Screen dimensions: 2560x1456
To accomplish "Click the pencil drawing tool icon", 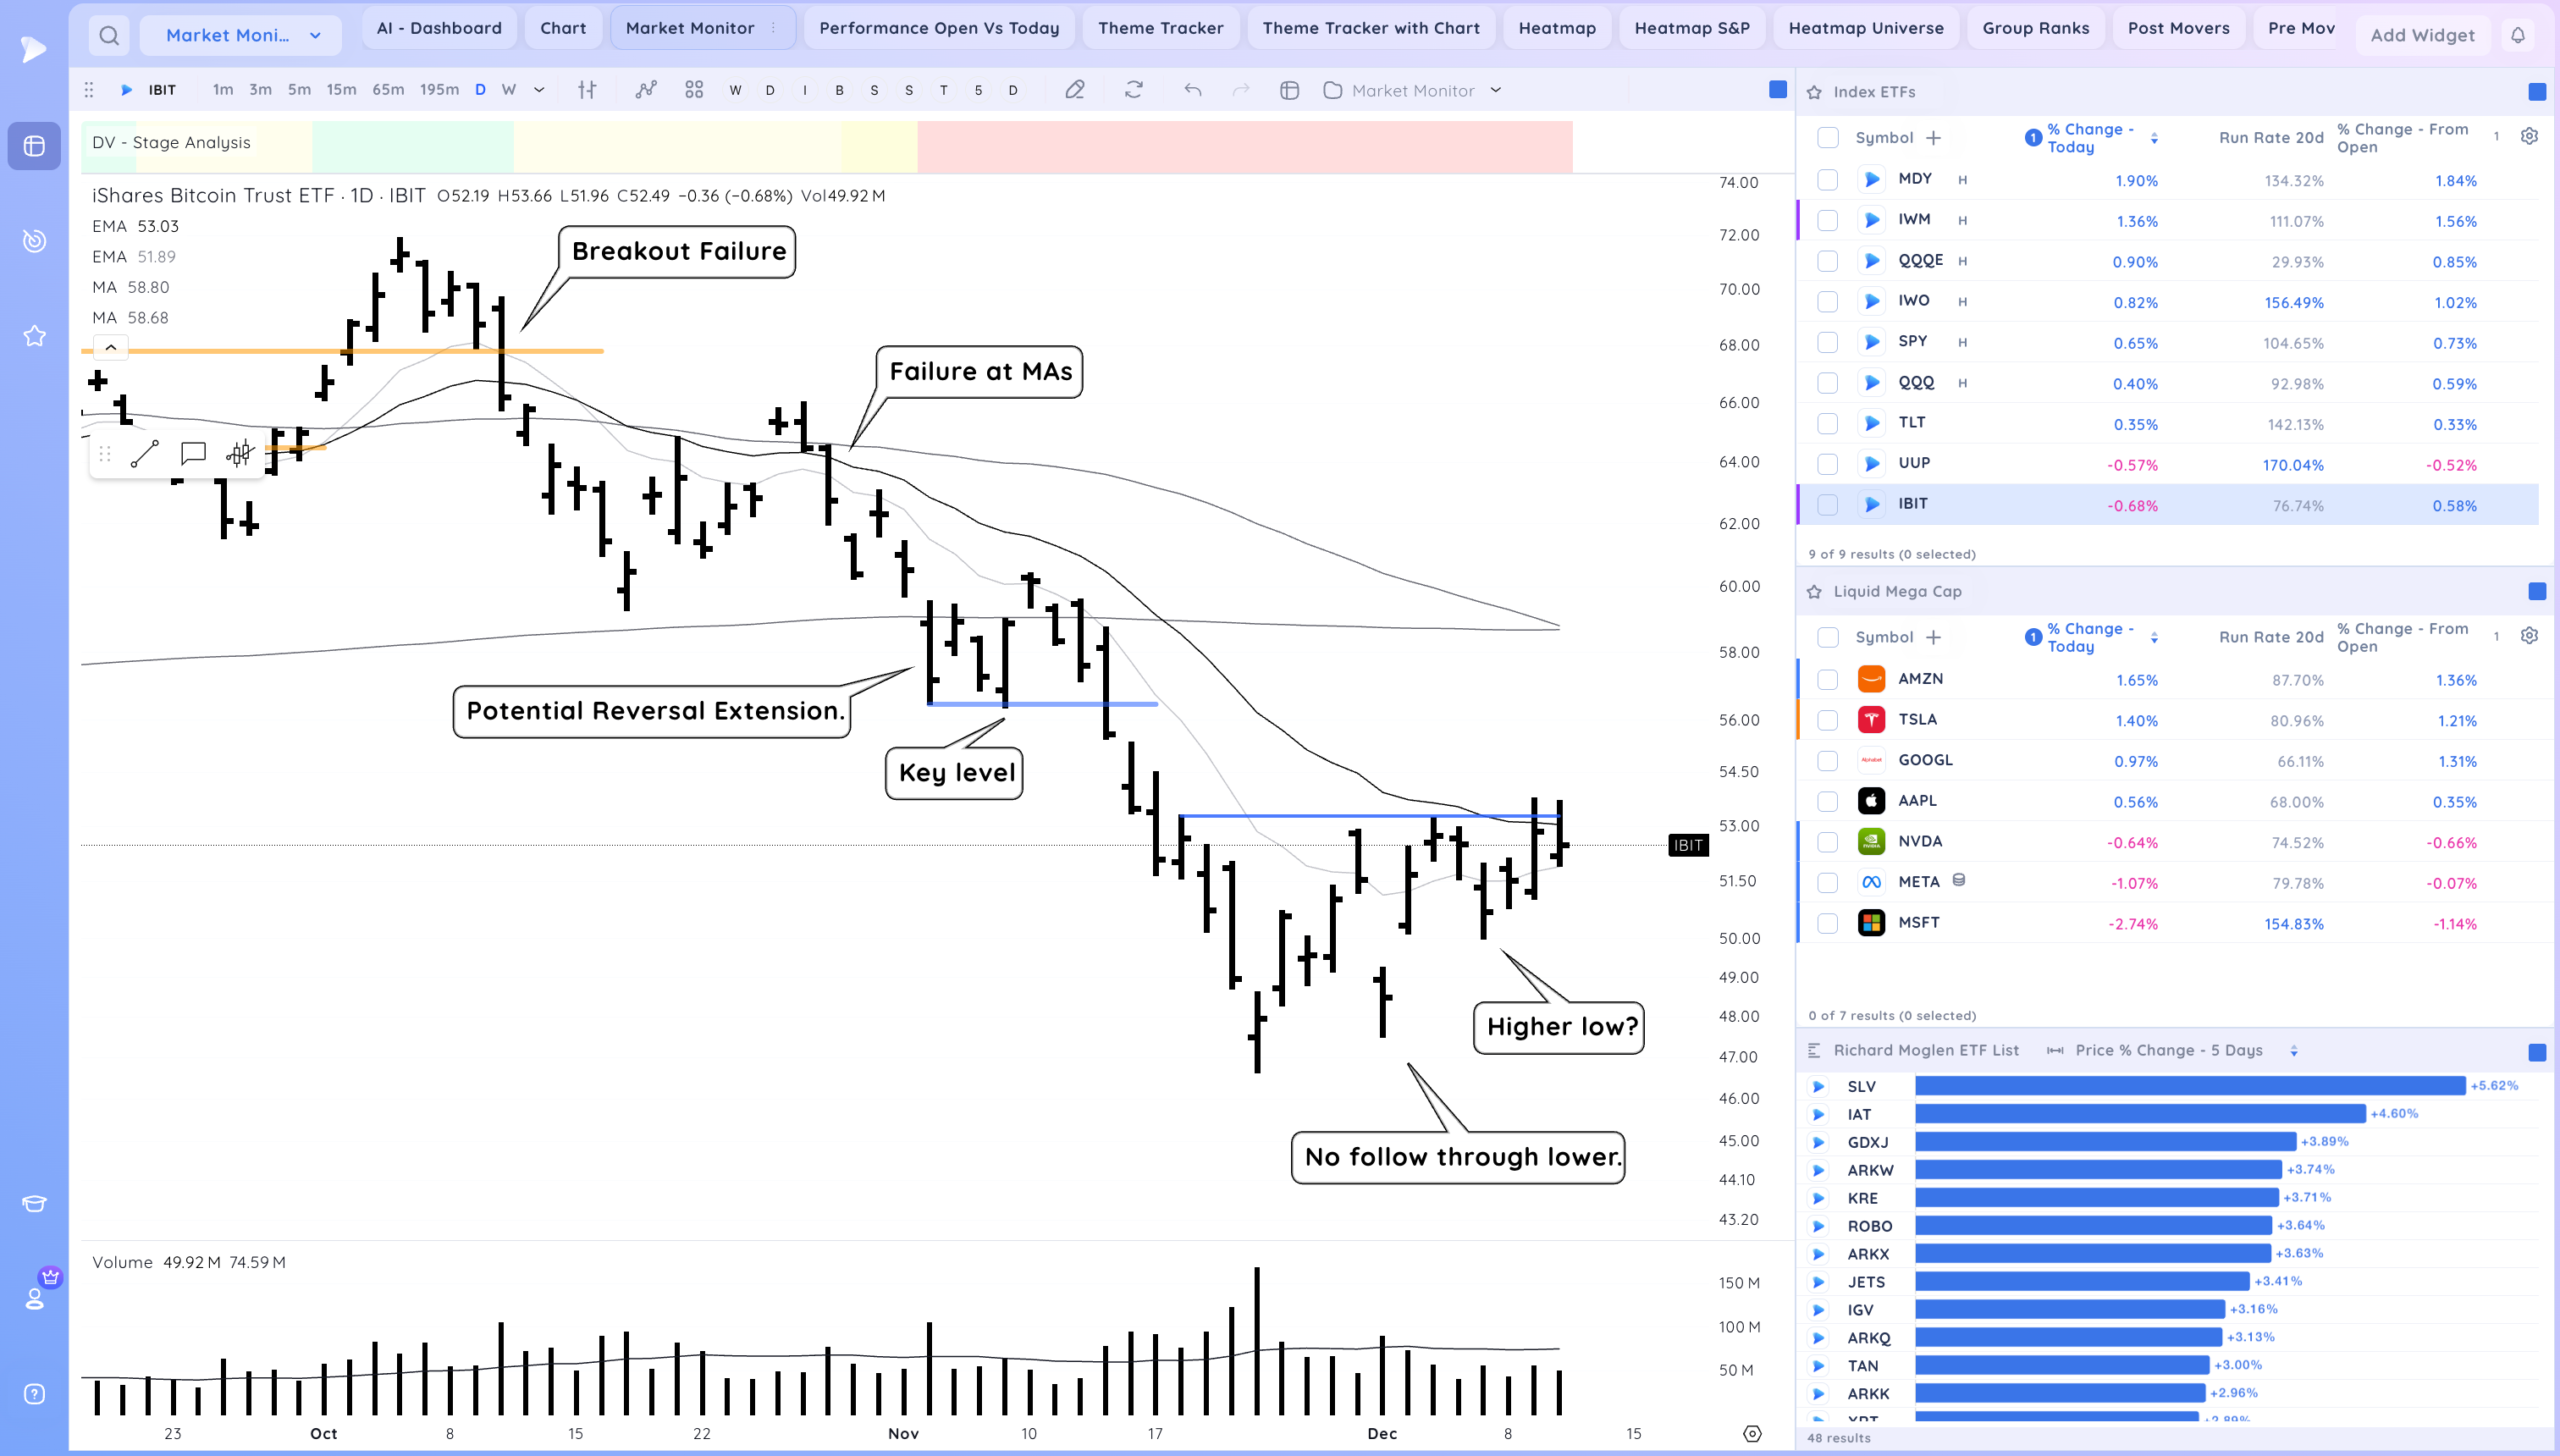I will 1075,90.
